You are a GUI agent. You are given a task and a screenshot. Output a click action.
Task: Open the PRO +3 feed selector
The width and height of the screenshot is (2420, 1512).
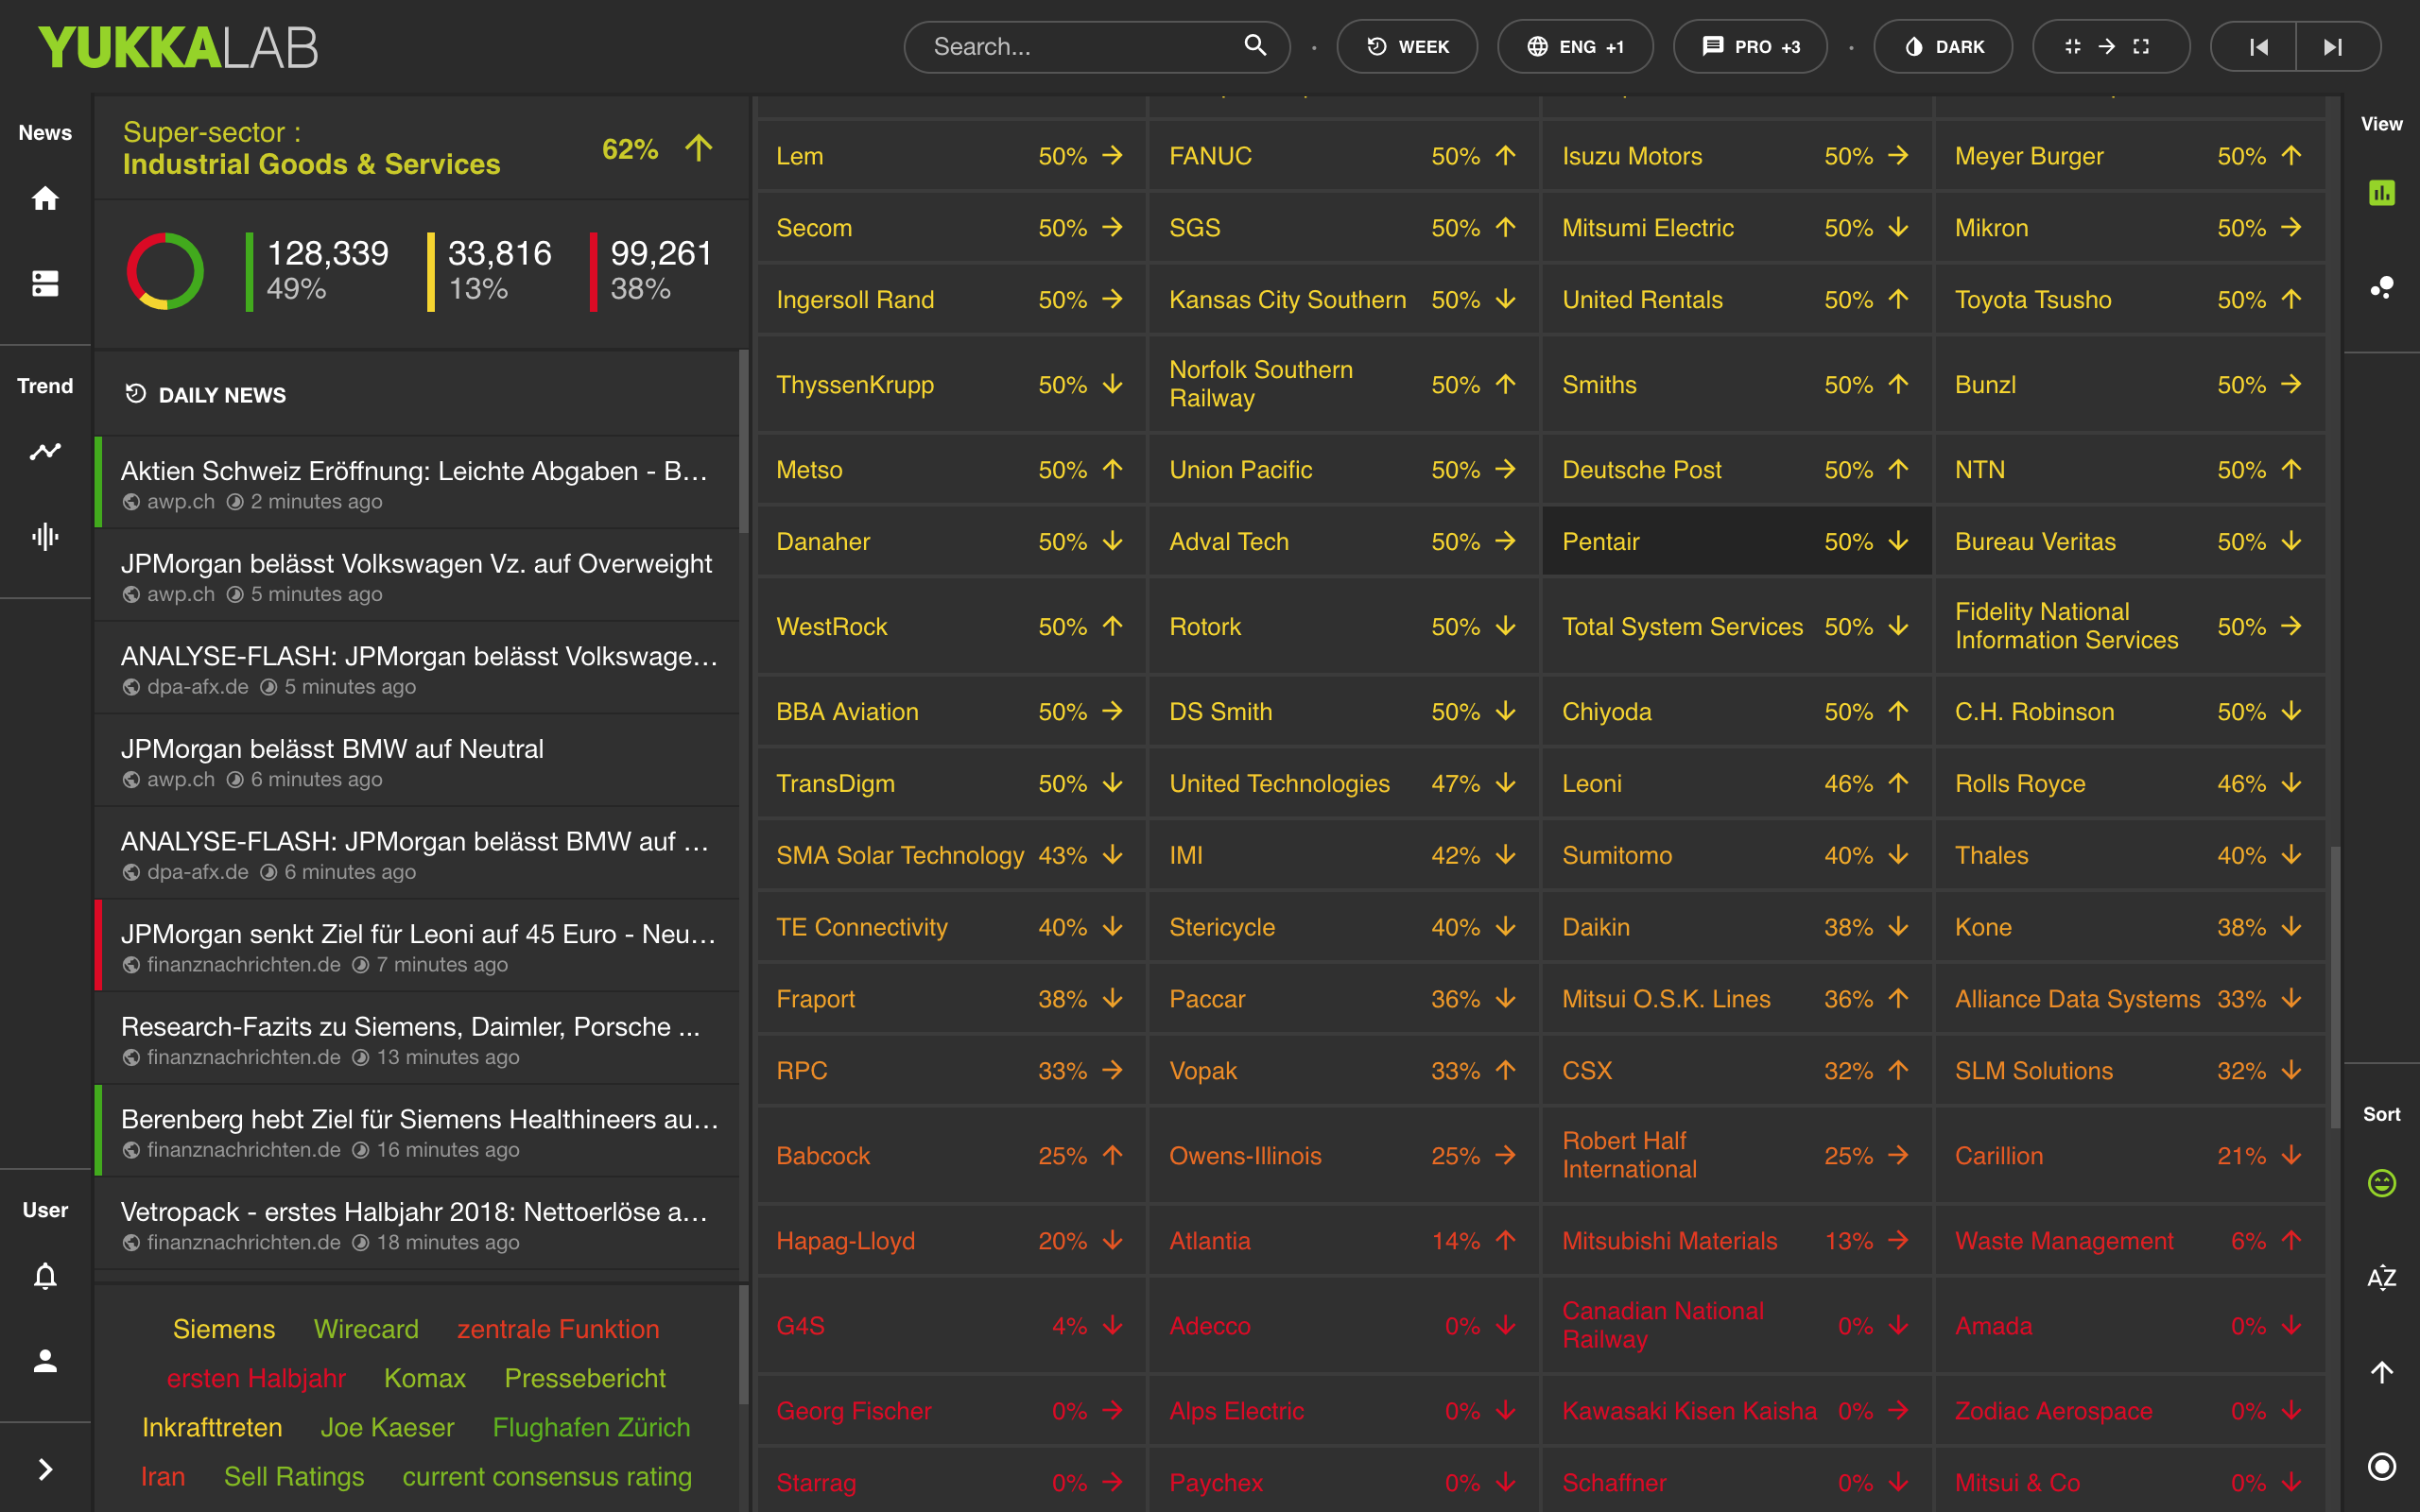1750,46
